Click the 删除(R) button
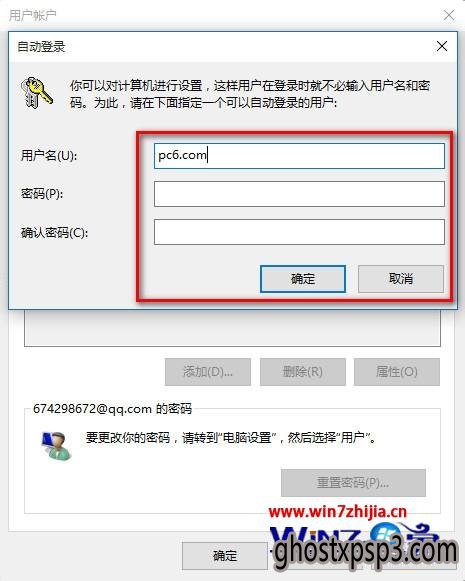The image size is (465, 581). tap(303, 372)
